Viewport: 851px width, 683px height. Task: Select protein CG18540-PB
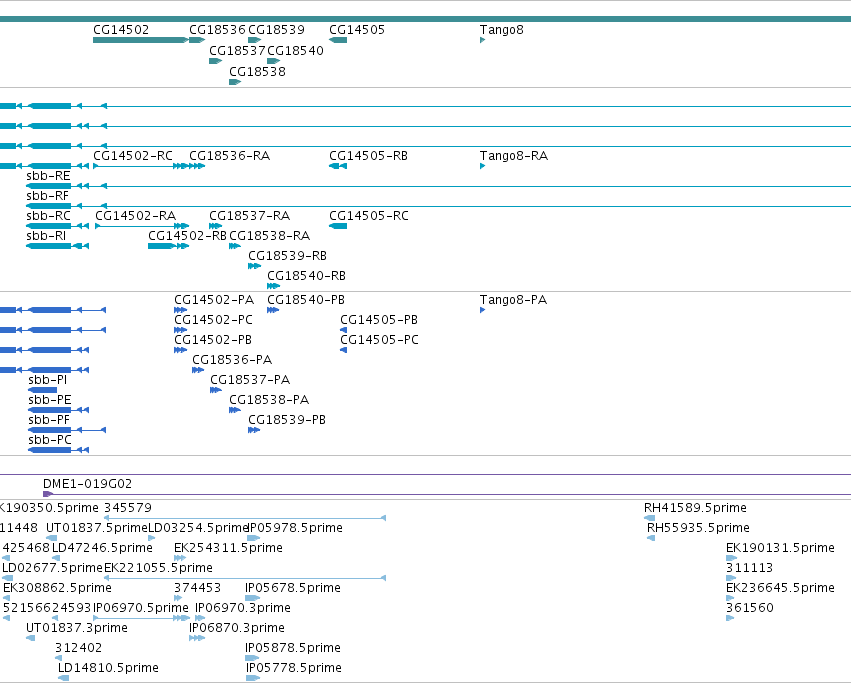pos(273,310)
